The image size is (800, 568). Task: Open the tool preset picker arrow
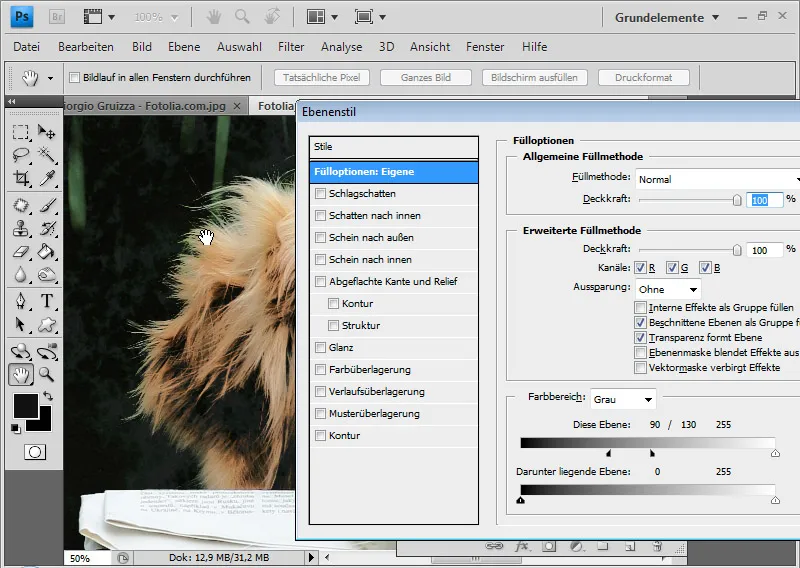click(50, 78)
